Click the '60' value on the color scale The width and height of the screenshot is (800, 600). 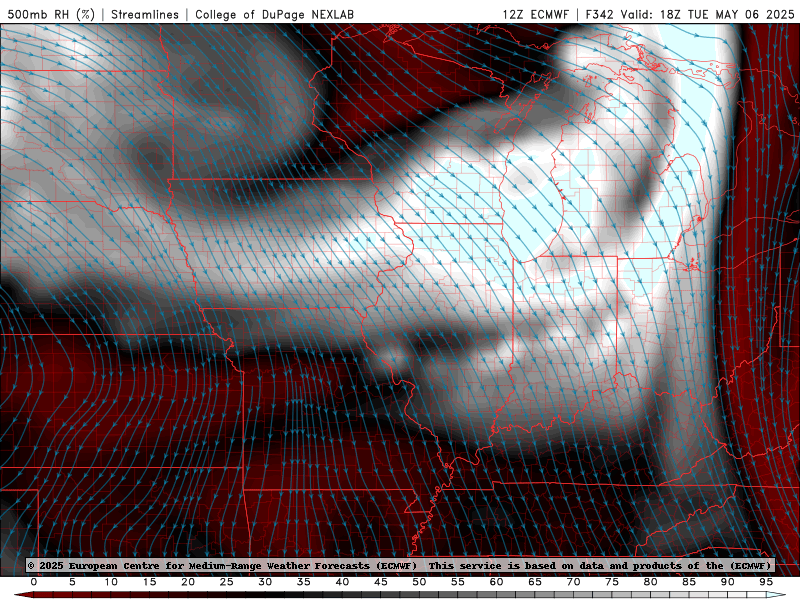point(496,582)
